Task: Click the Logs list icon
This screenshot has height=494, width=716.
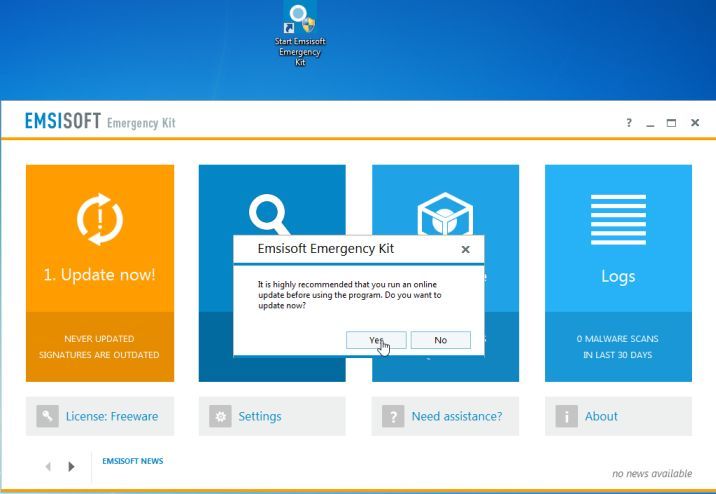Action: 618,220
